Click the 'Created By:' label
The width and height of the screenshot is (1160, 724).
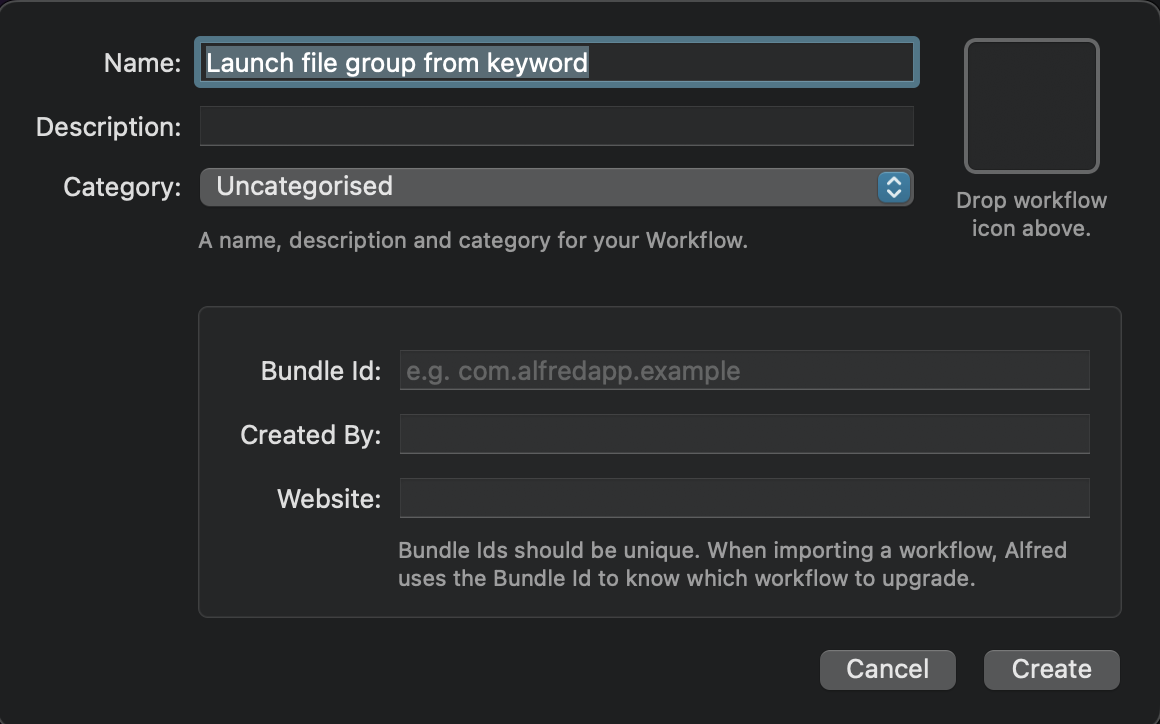[310, 435]
